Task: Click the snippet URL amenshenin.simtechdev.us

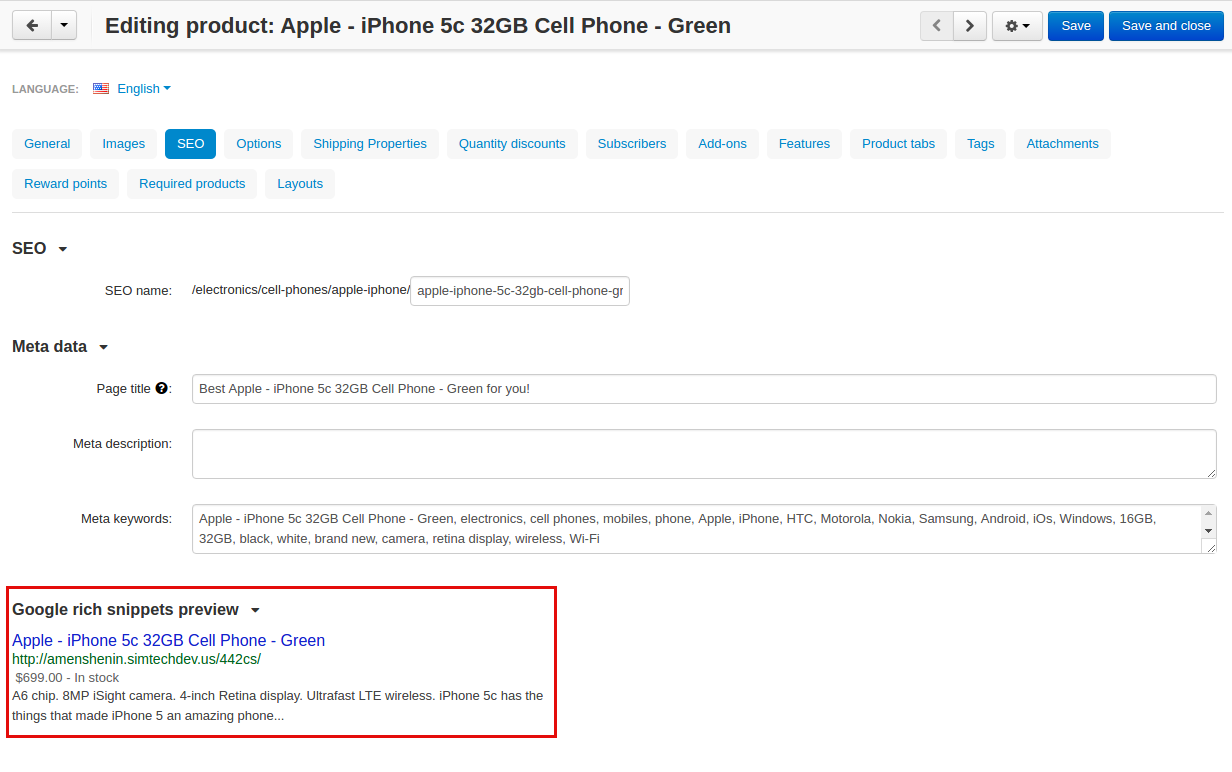Action: [136, 660]
